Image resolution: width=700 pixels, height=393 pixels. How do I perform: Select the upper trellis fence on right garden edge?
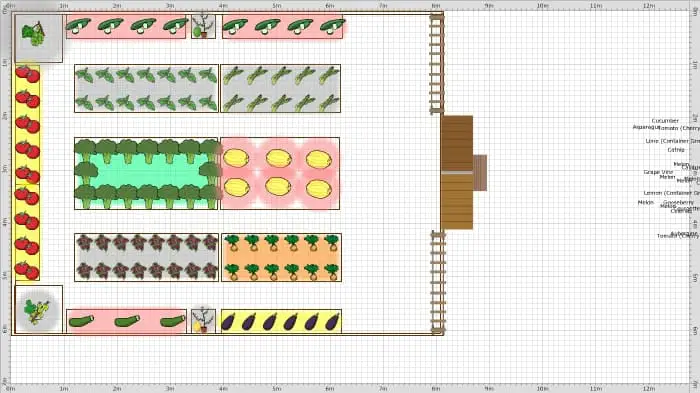coord(436,64)
